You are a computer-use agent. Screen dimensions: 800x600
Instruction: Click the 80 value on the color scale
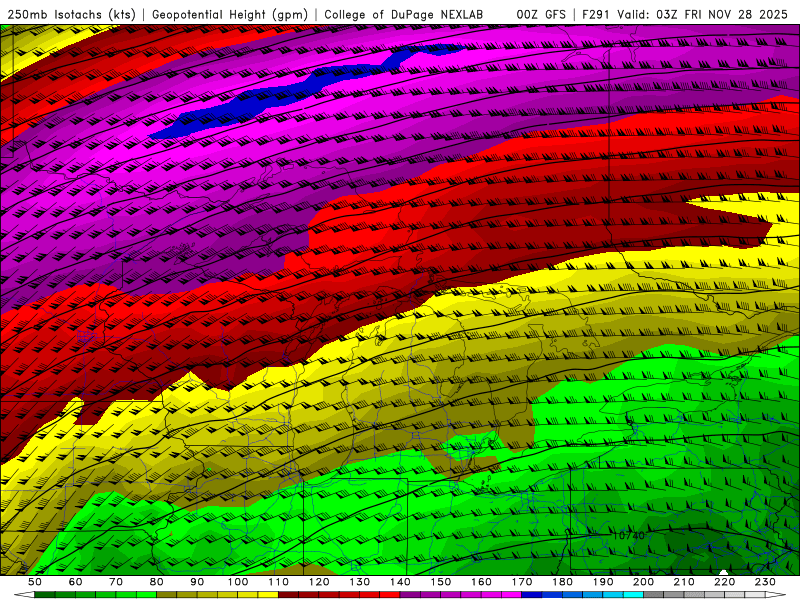click(156, 582)
